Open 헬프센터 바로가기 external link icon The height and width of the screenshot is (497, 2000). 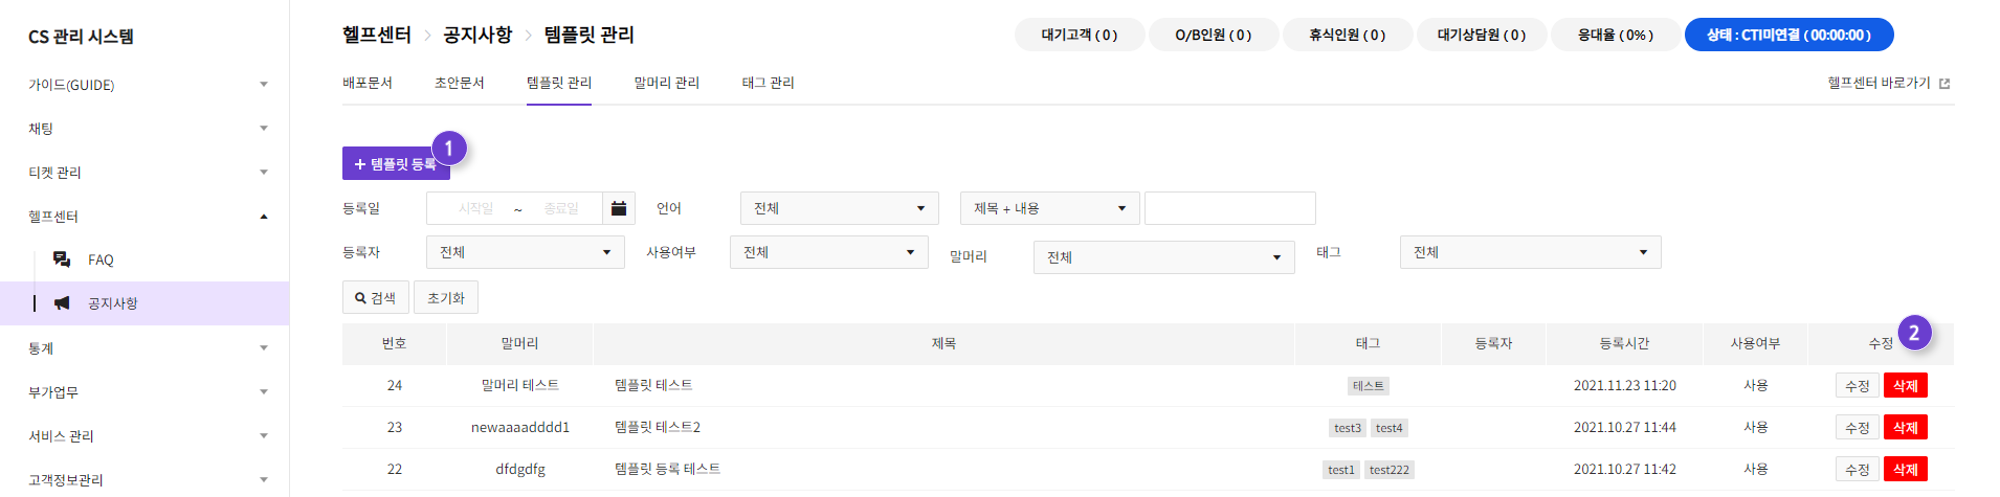pos(1944,83)
